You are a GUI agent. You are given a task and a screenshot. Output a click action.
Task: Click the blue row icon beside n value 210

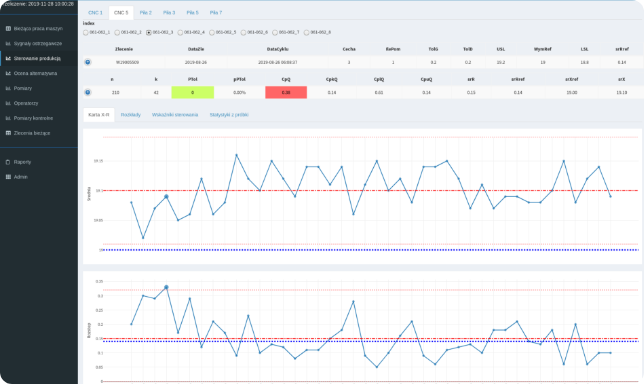coord(87,92)
